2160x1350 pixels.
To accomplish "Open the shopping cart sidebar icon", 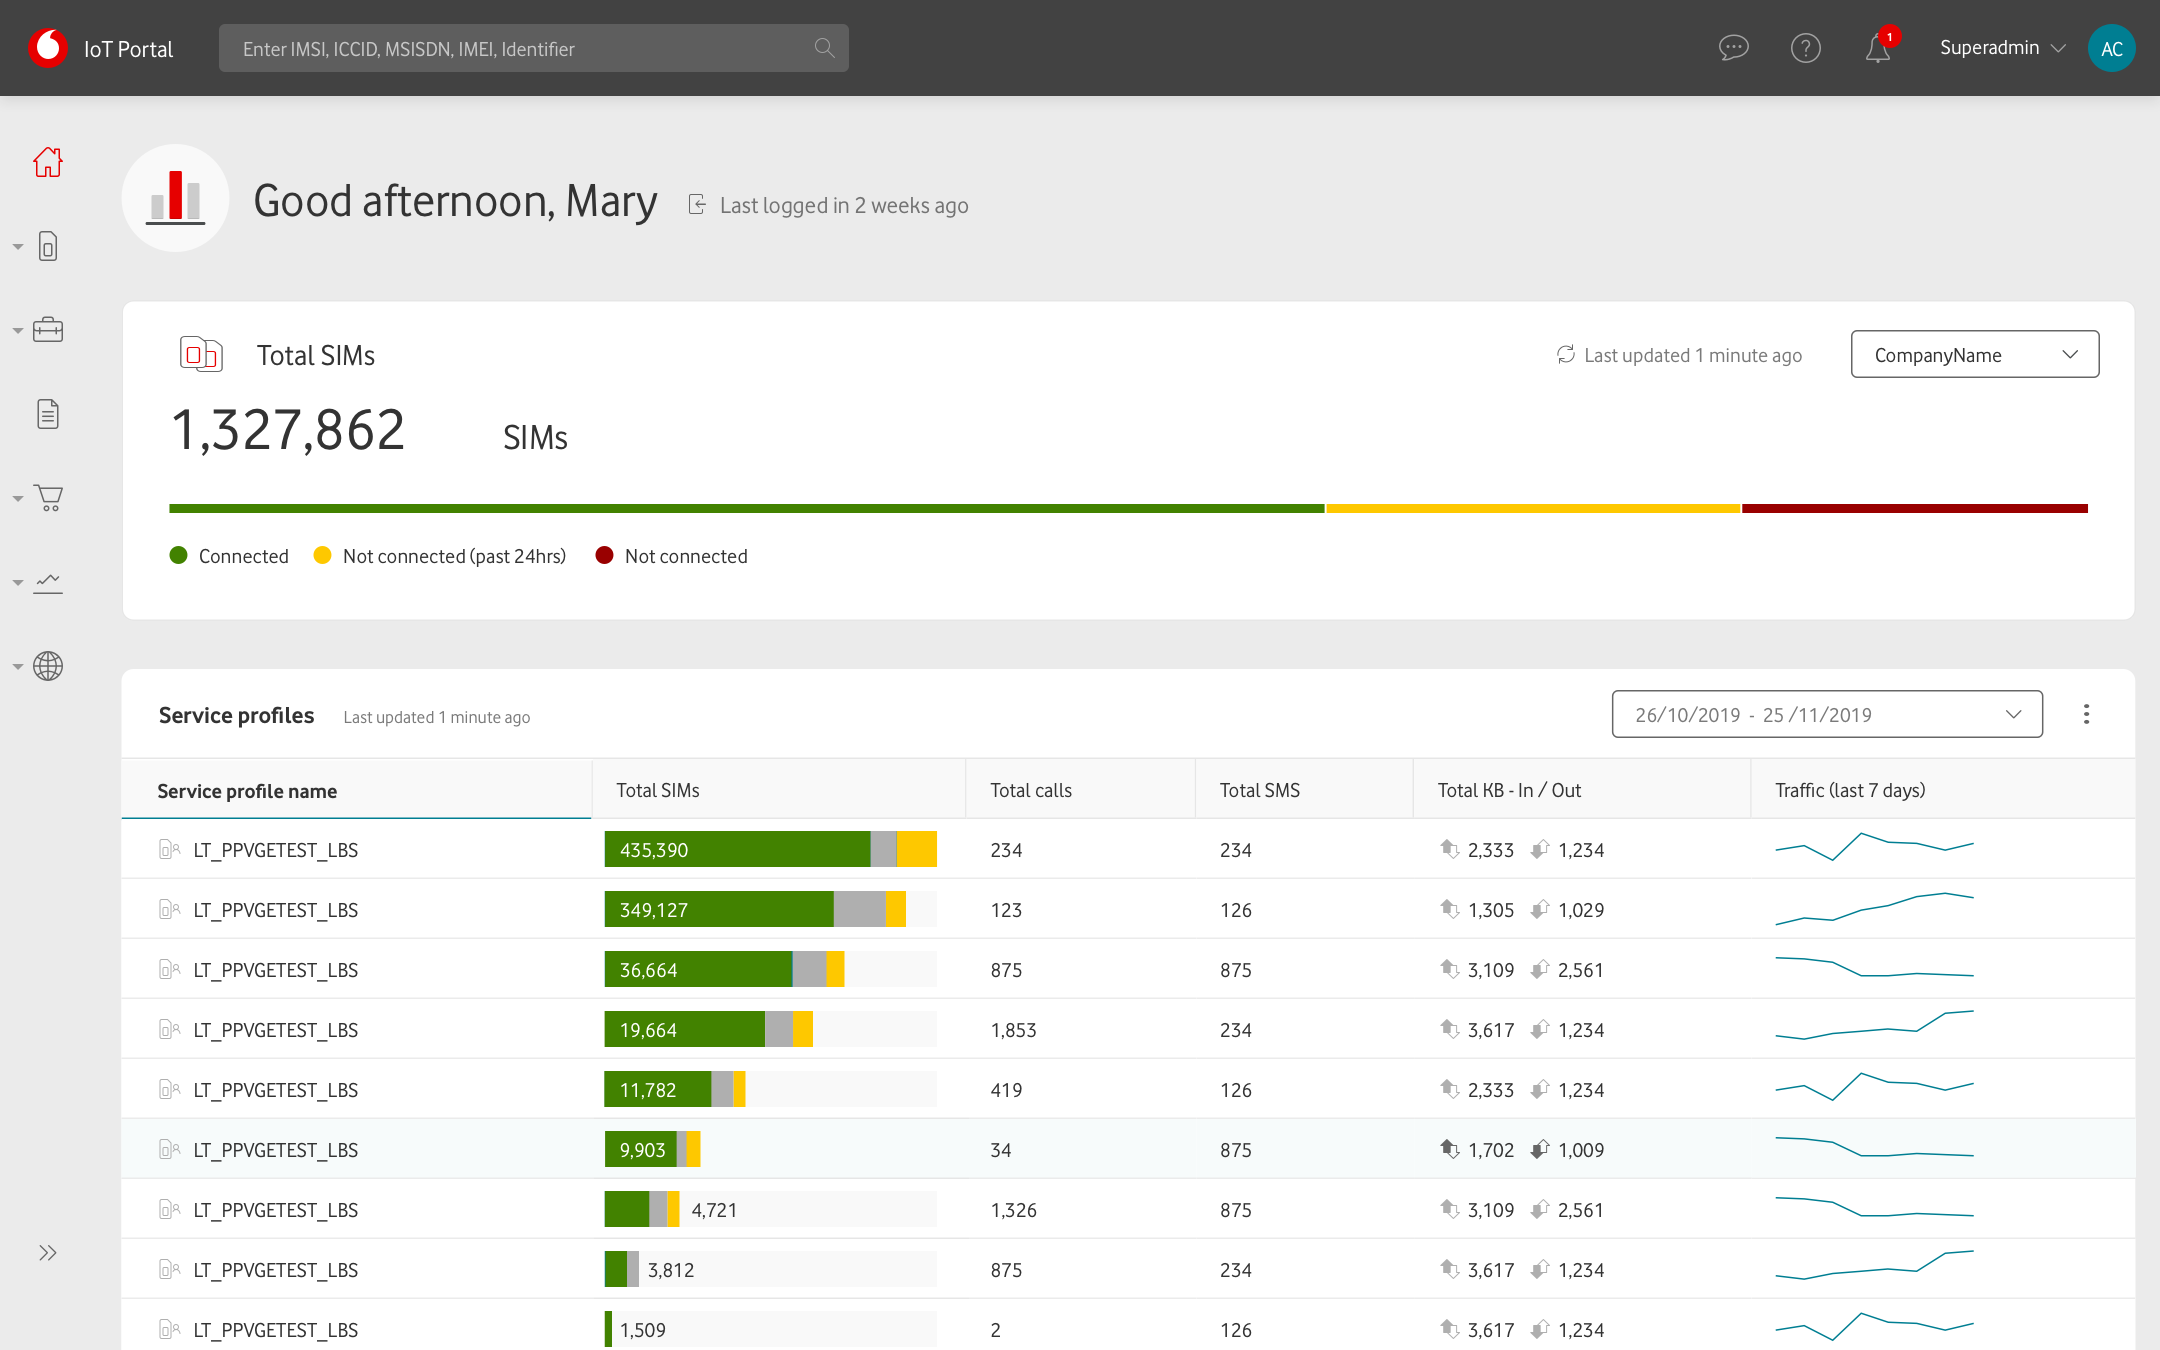I will pos(48,498).
